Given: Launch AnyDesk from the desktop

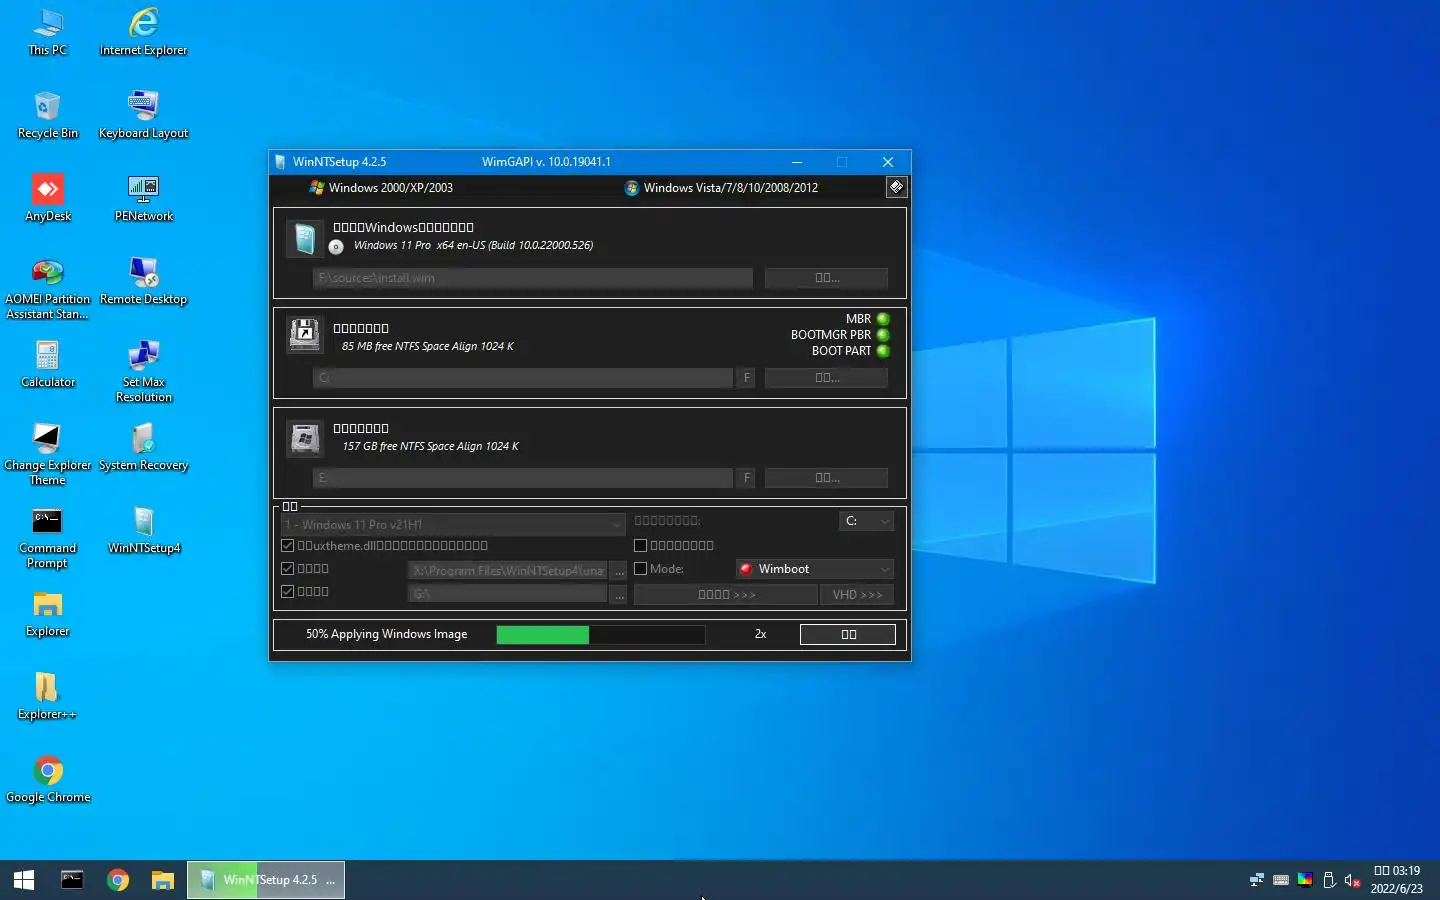Looking at the screenshot, I should [47, 199].
